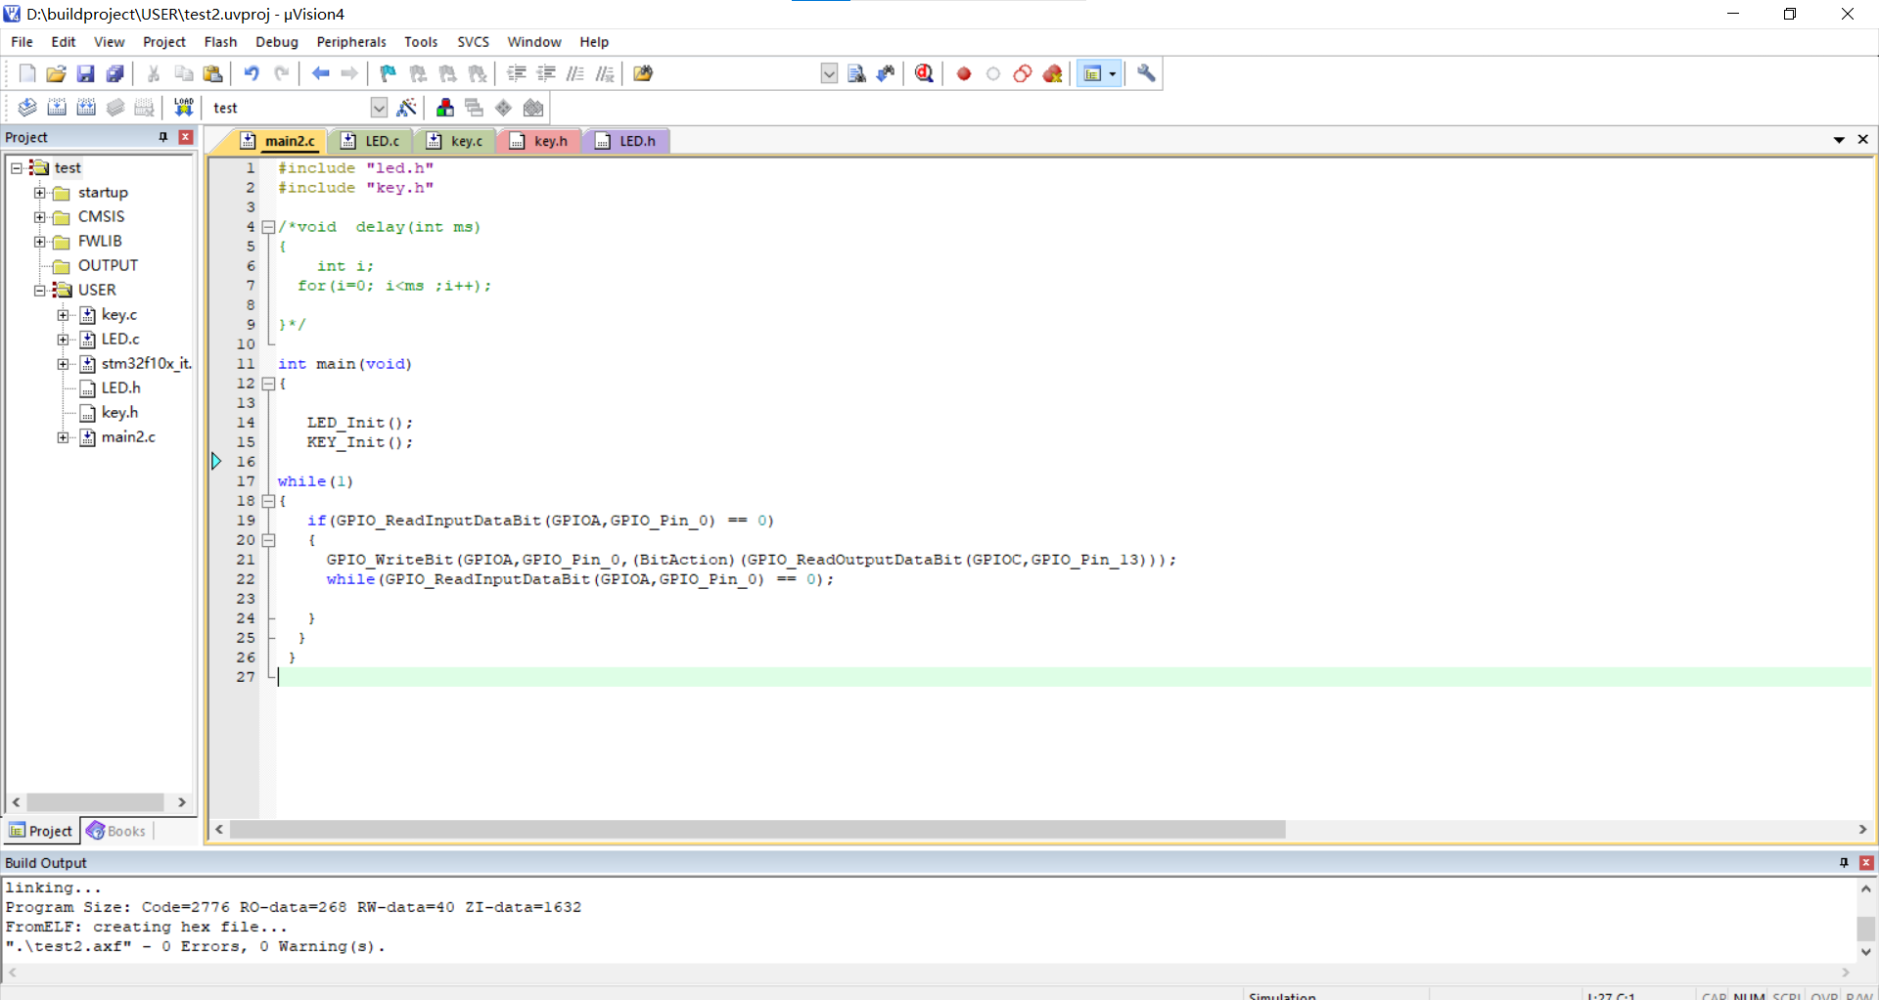1879x1000 pixels.
Task: Indent selected text icon
Action: (x=516, y=73)
